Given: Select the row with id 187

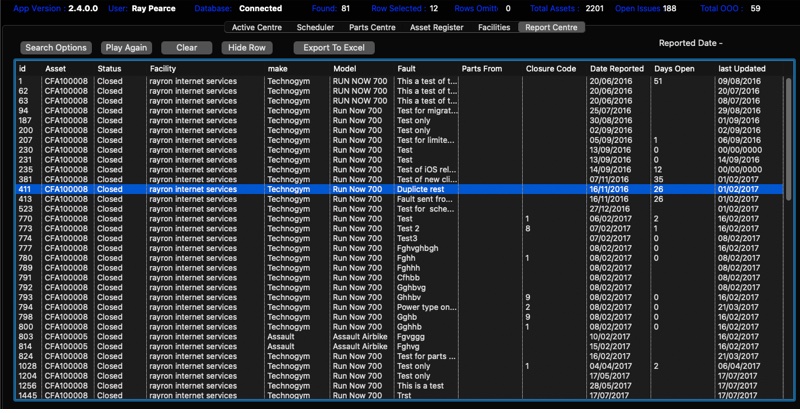Looking at the screenshot, I should click(400, 120).
